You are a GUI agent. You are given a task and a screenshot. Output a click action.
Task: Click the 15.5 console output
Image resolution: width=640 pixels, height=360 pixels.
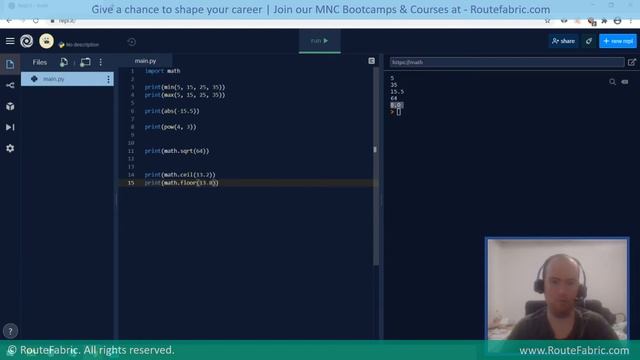397,92
